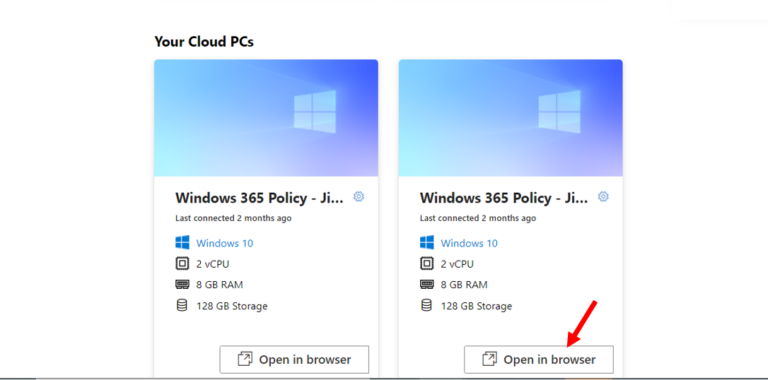The image size is (768, 380).
Task: Select right Cloud PC wallpaper thumbnail
Action: 510,118
